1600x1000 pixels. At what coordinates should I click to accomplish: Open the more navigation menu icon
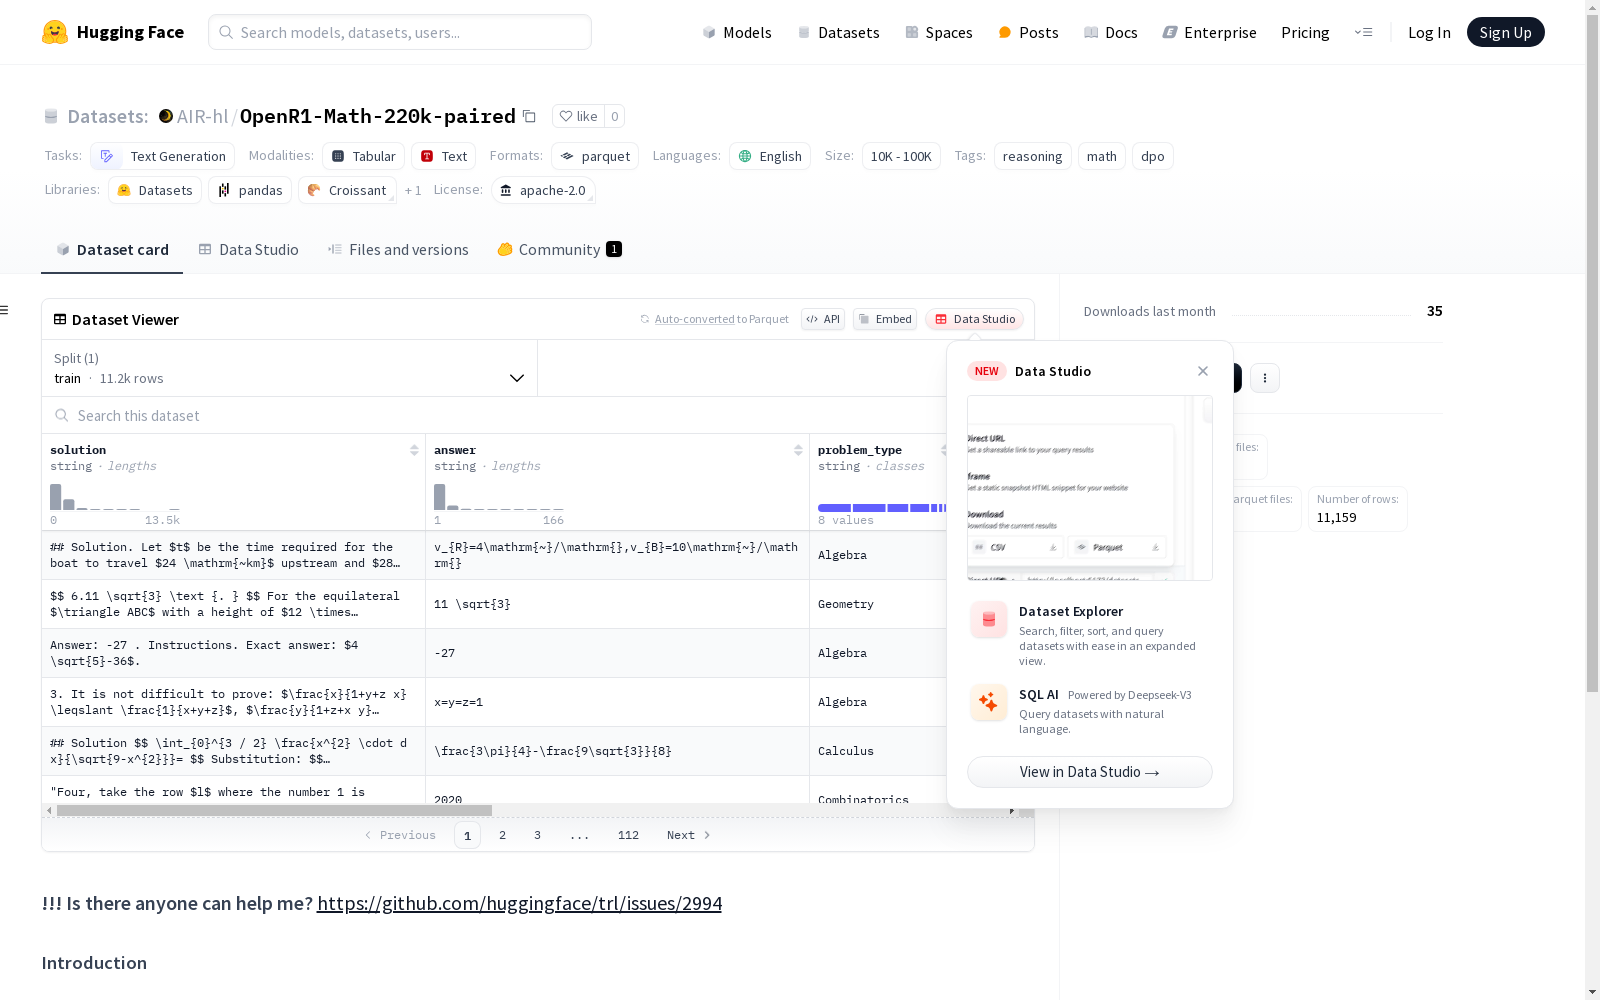(x=1363, y=32)
